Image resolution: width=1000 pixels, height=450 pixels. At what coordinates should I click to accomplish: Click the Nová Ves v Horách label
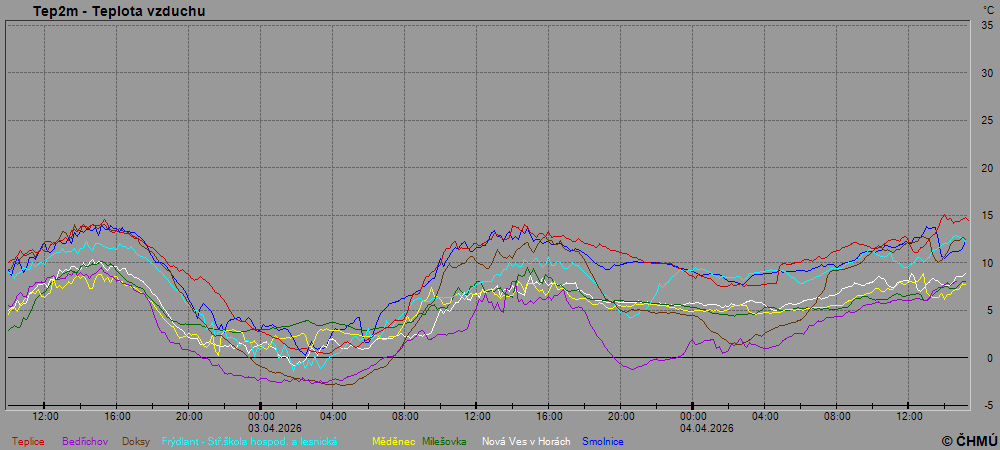click(524, 441)
